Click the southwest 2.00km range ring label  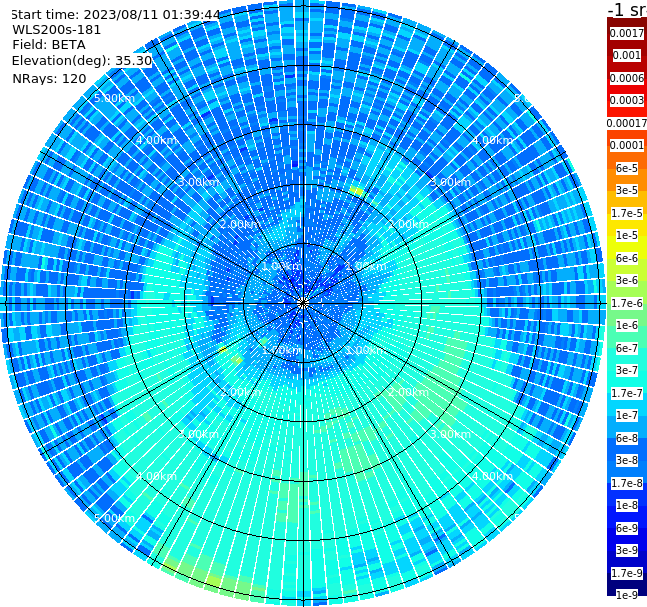[x=241, y=392]
